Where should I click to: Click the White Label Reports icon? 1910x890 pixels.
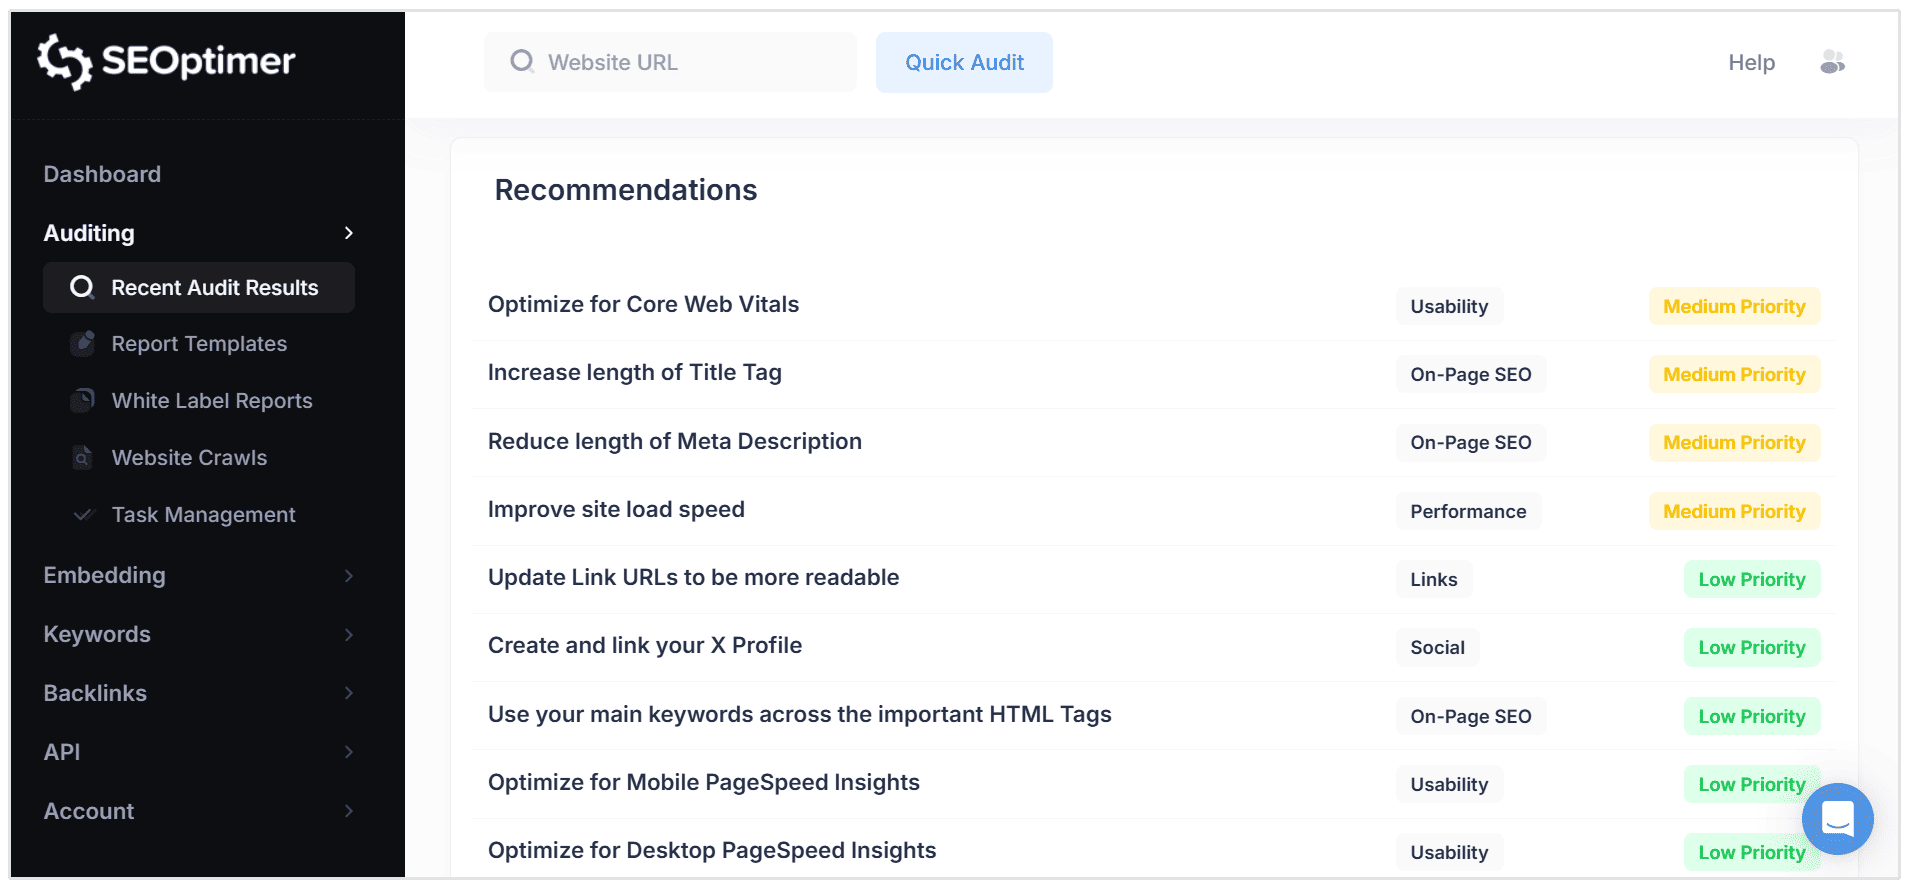(82, 400)
